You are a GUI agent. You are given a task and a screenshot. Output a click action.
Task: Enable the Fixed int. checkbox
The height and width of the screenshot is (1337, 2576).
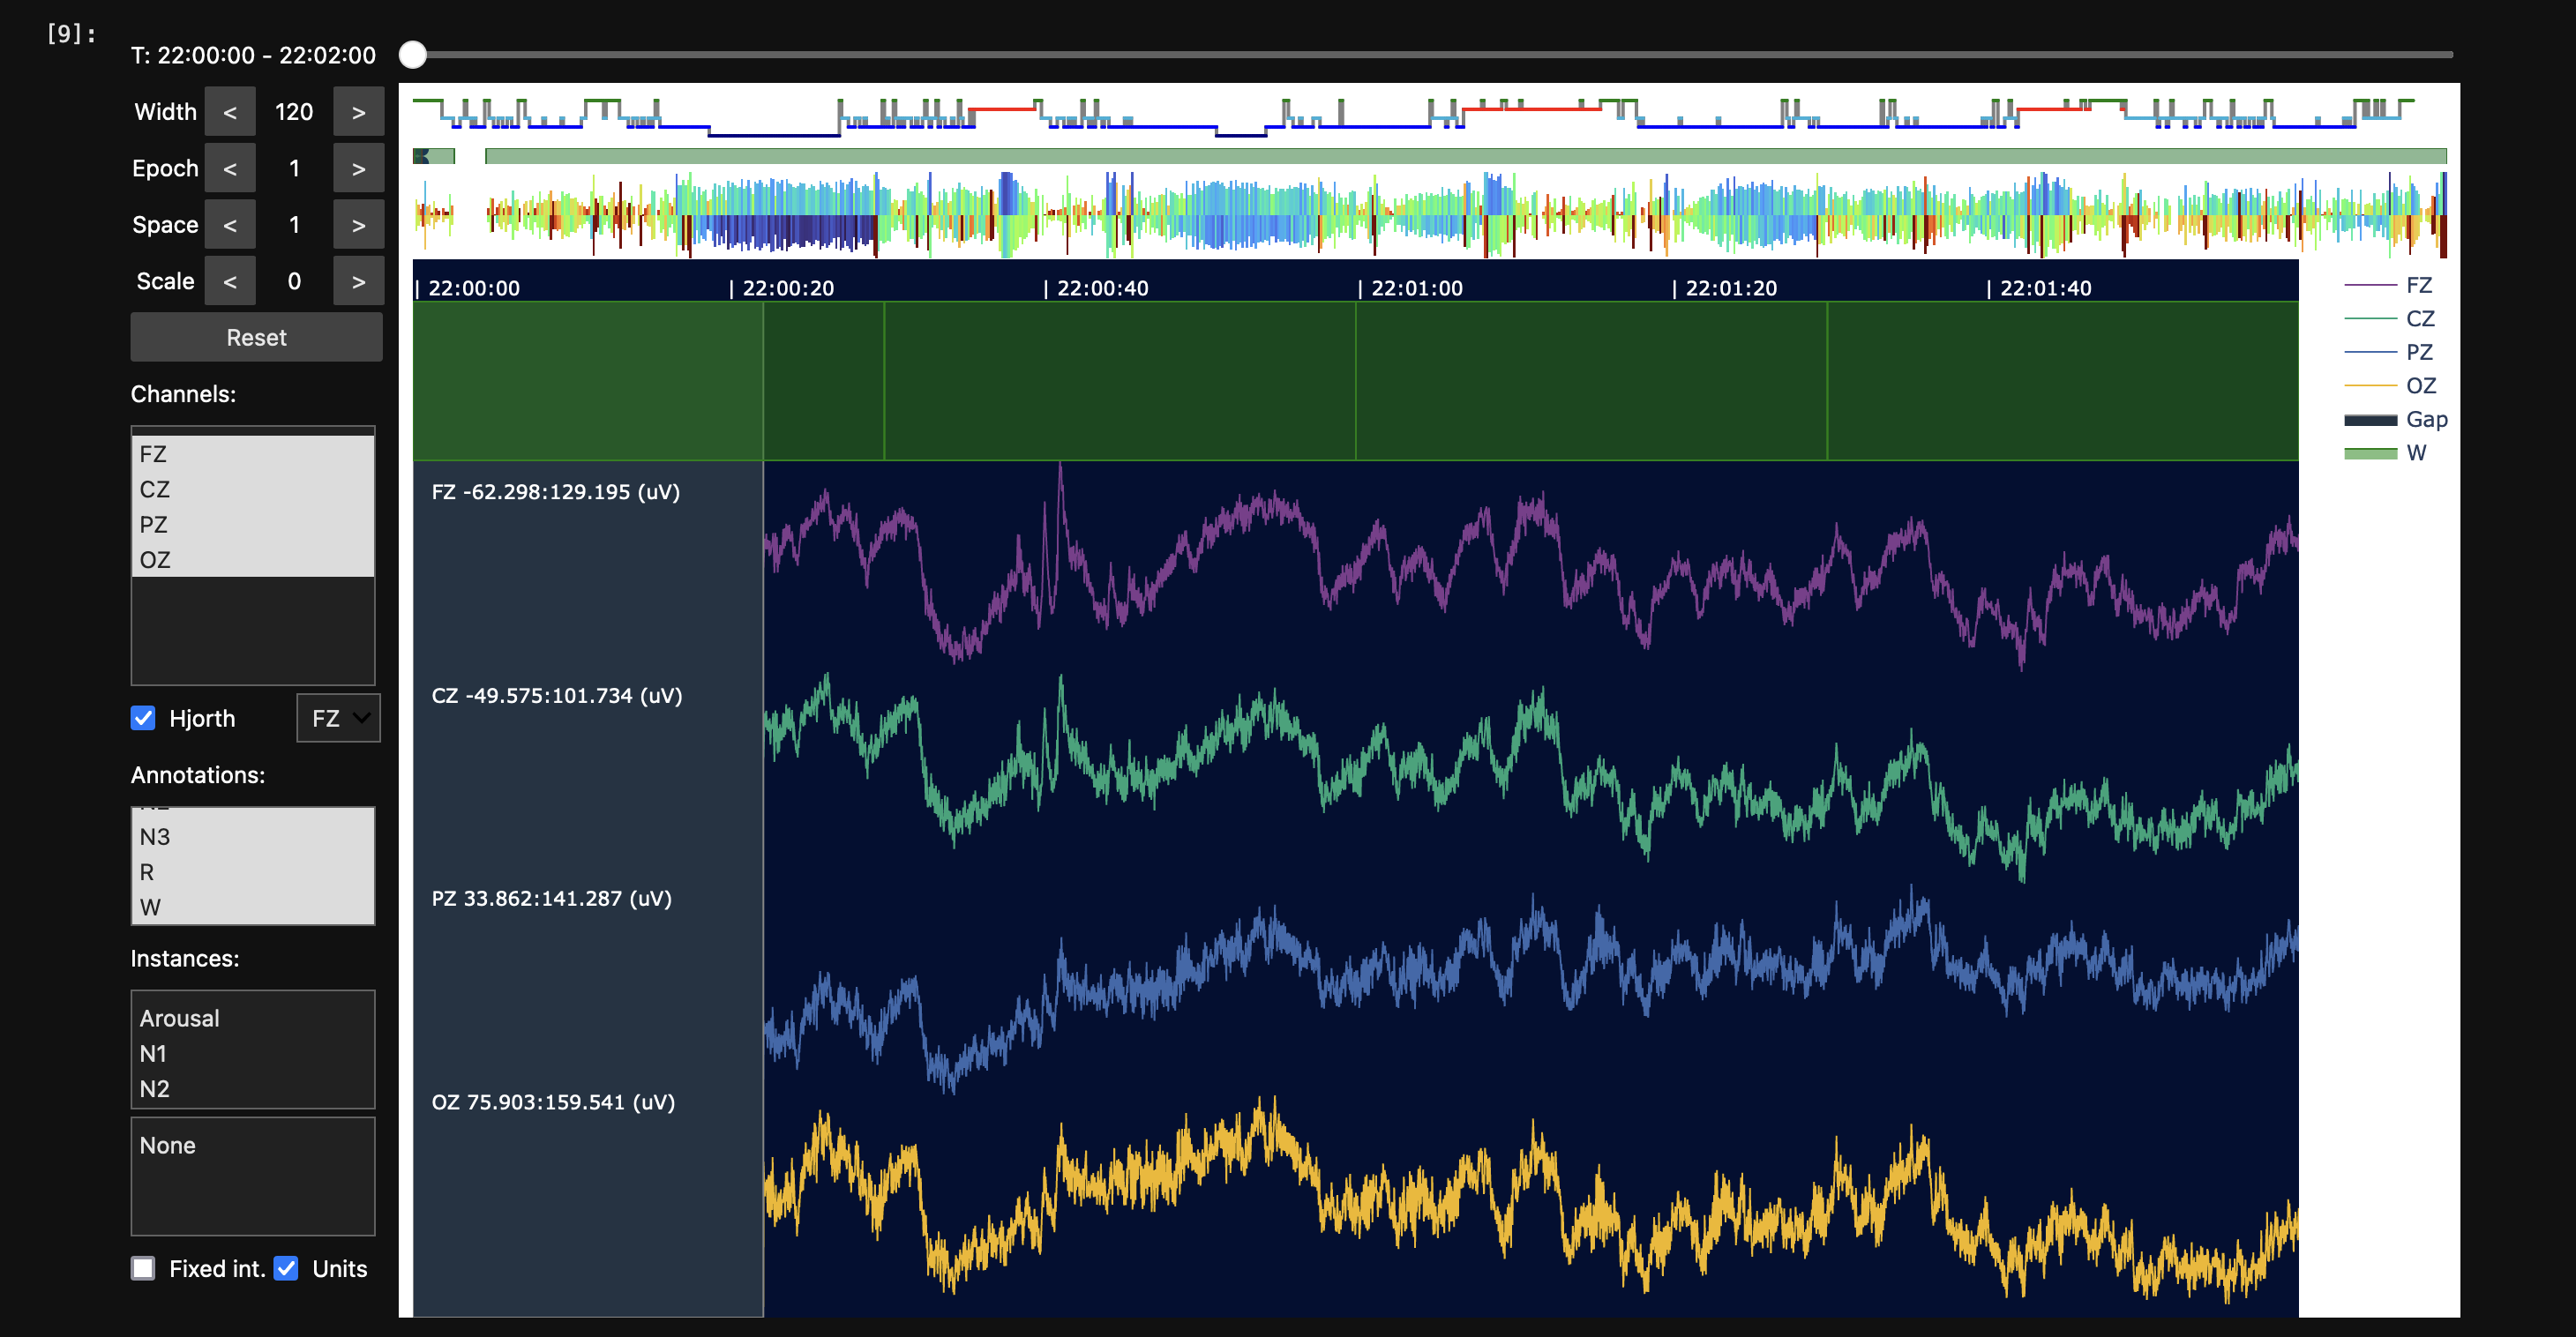coord(143,1268)
